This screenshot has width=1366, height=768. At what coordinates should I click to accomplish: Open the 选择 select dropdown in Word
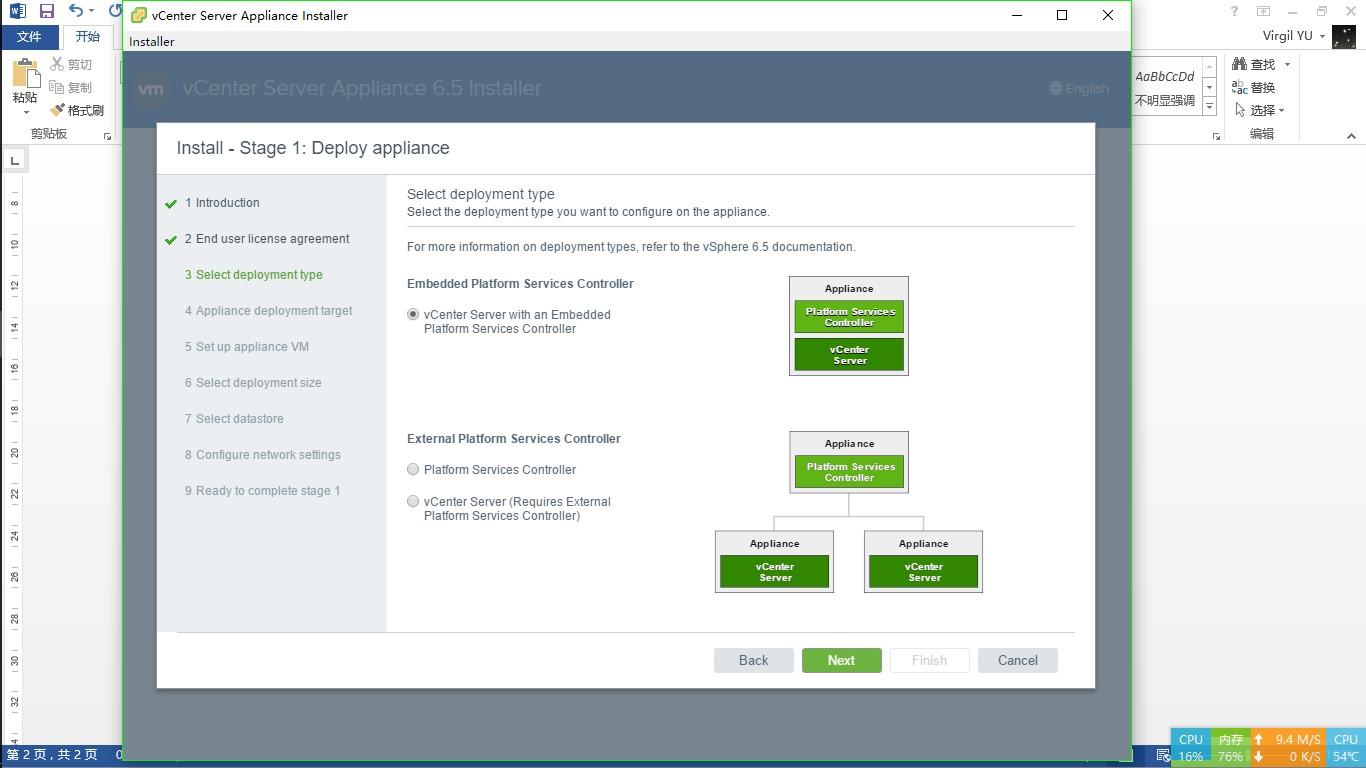(1260, 110)
